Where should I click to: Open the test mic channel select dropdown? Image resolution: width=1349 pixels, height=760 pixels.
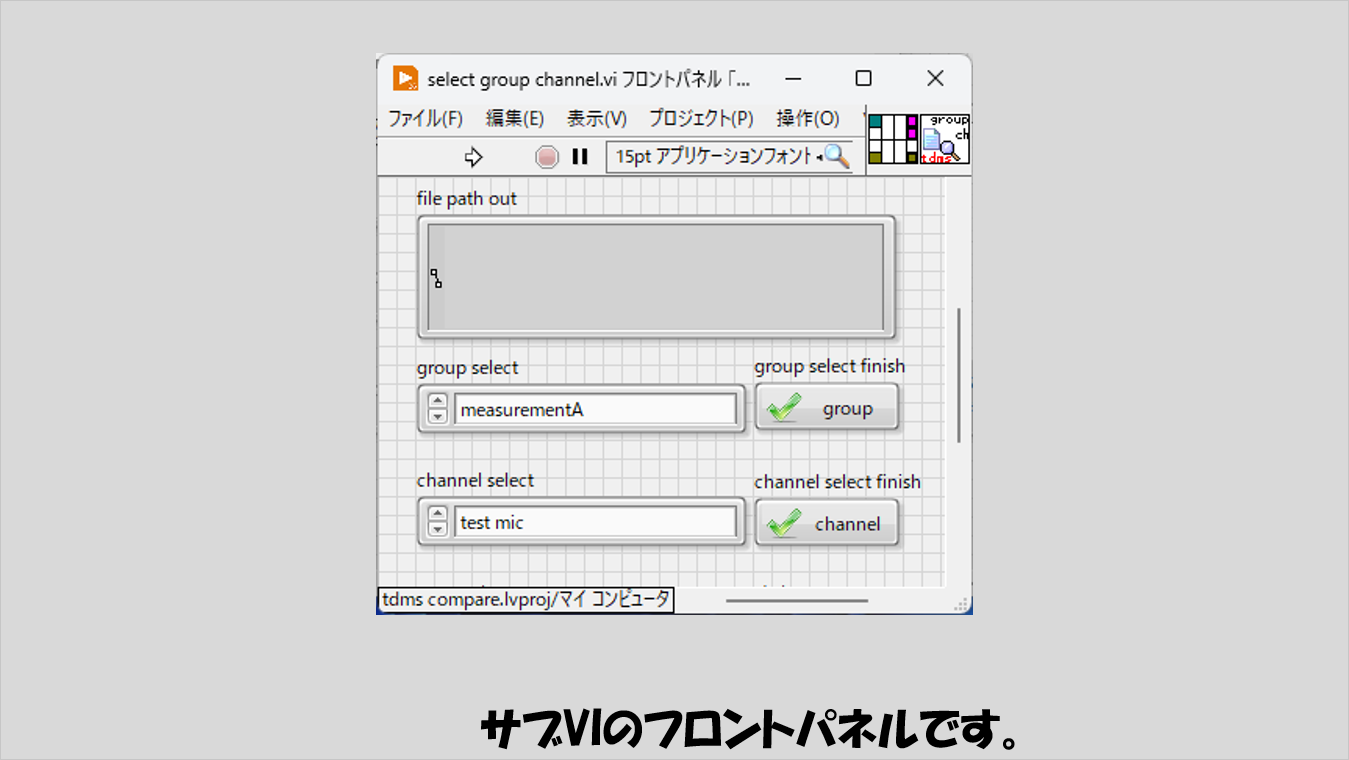point(595,522)
